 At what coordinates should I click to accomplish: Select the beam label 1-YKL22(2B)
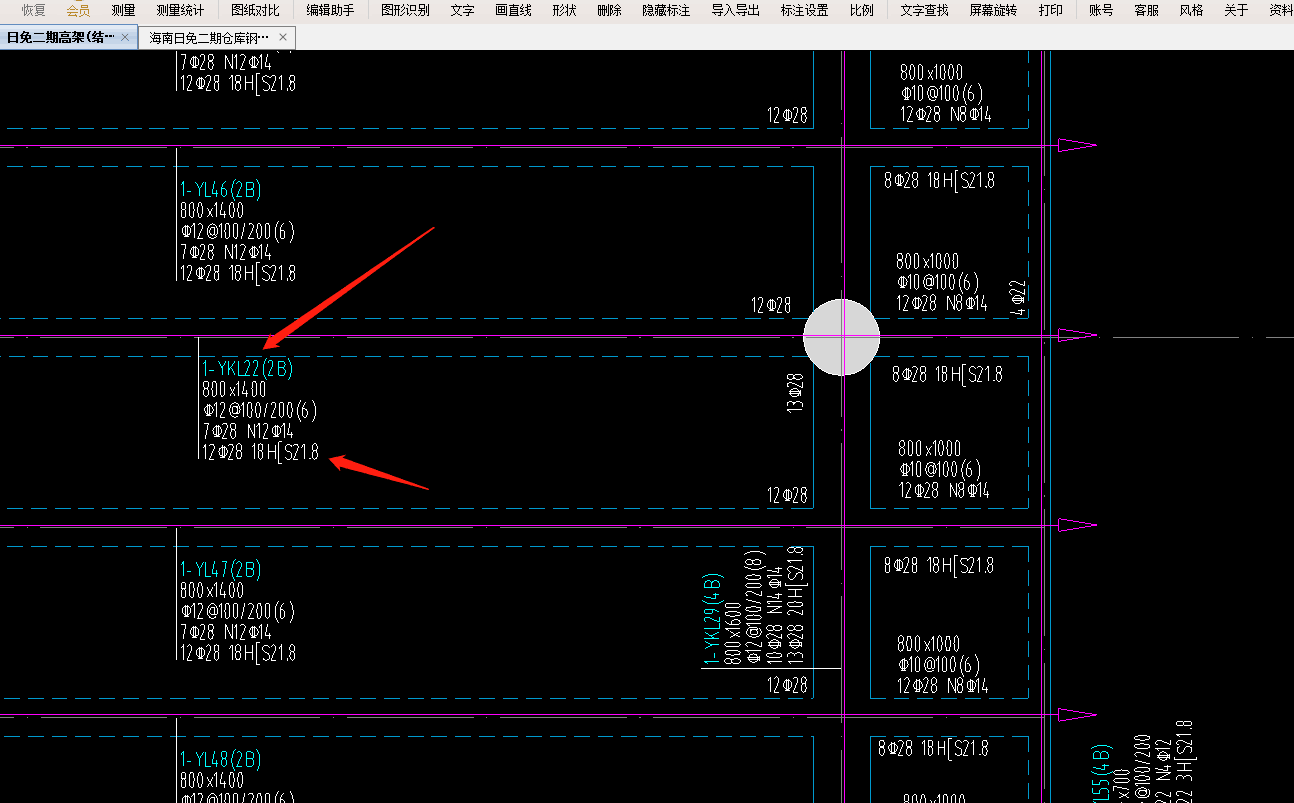(x=247, y=369)
